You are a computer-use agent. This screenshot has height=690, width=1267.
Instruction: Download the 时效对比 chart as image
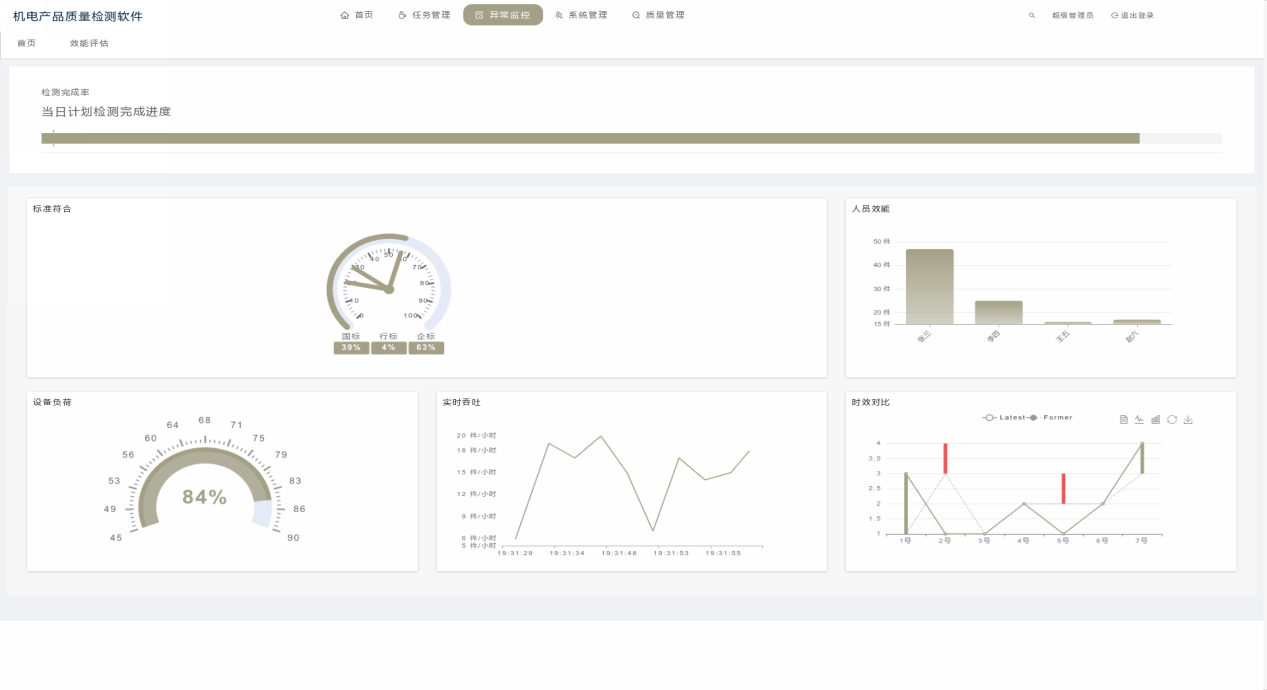coord(1188,420)
